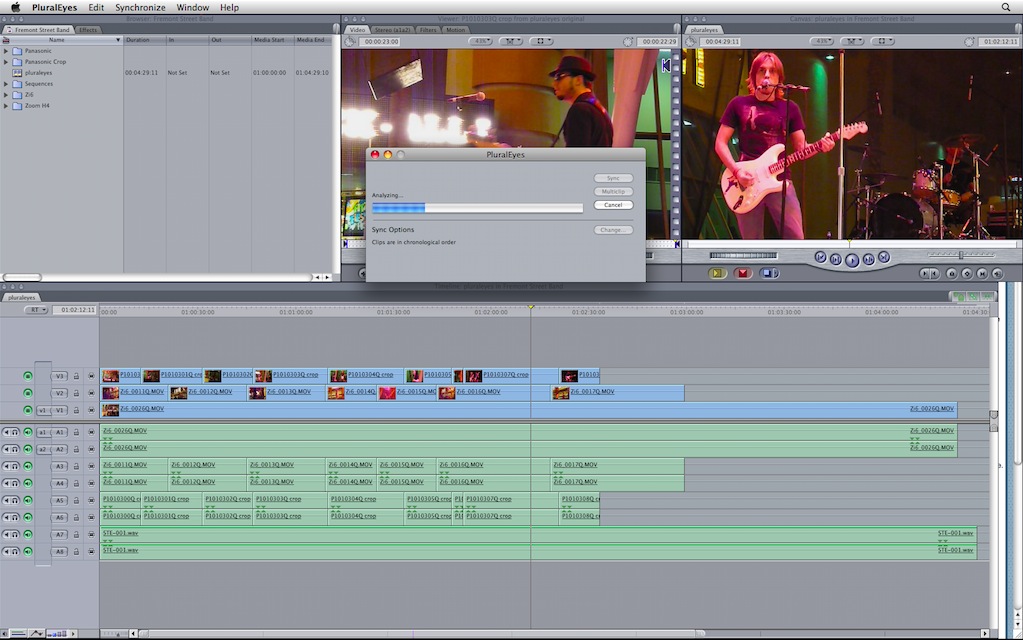This screenshot has height=640, width=1023.
Task: Open the timeline RT popup menu
Action: pyautogui.click(x=37, y=310)
